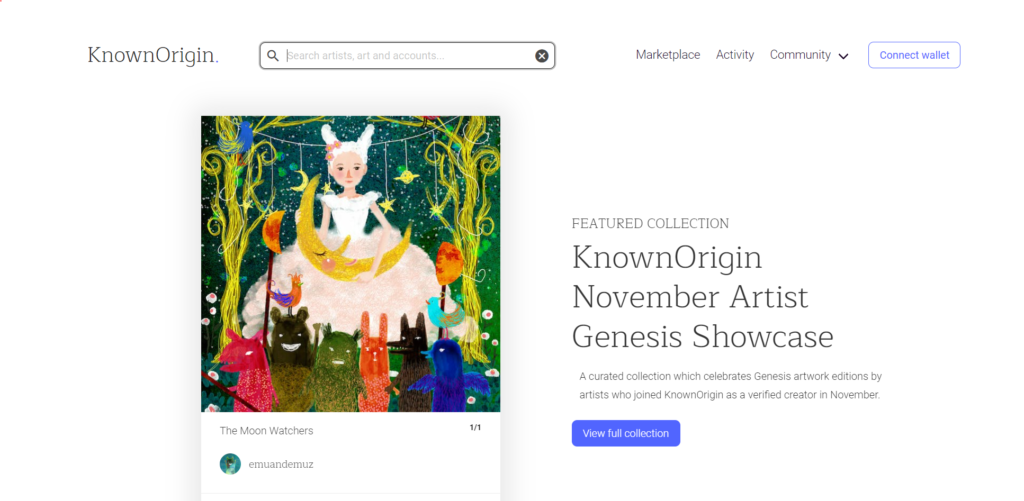Clear search with the X icon
Screen dimensions: 1024x501
541,56
